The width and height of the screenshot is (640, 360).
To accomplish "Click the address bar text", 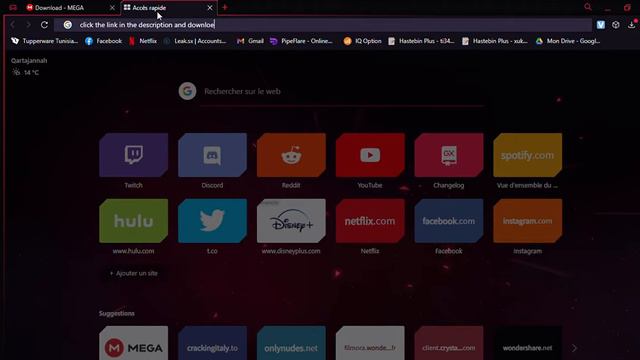I will pyautogui.click(x=147, y=25).
